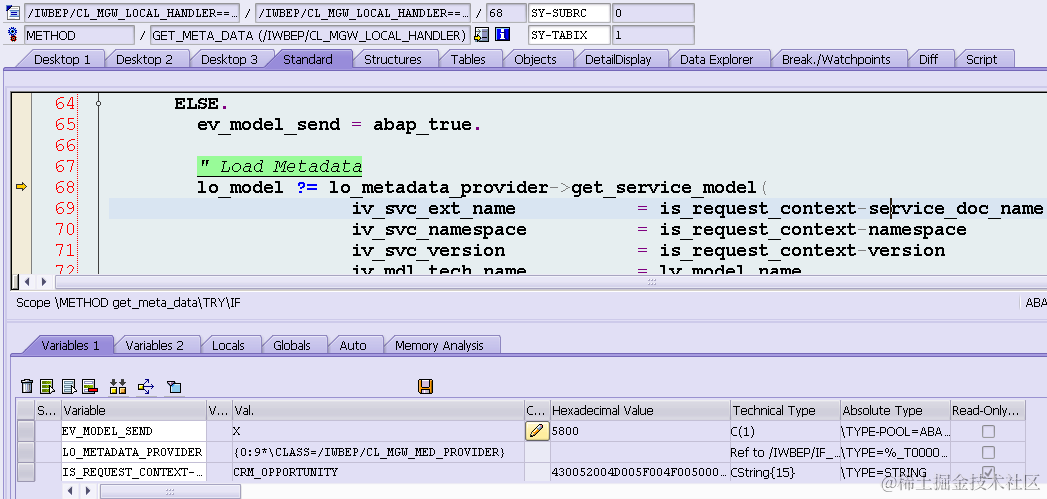Toggle Read-Only checkbox for EV_MODEL_SEND
1047x499 pixels.
[x=988, y=432]
